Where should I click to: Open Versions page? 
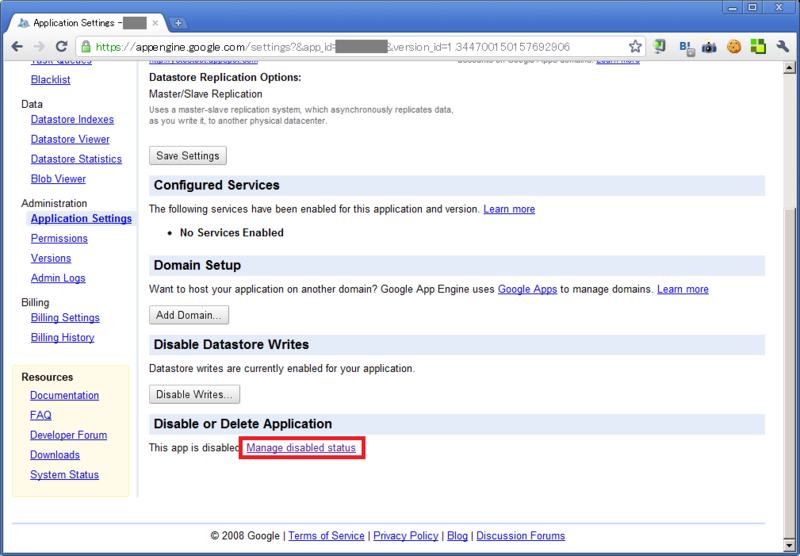[51, 258]
